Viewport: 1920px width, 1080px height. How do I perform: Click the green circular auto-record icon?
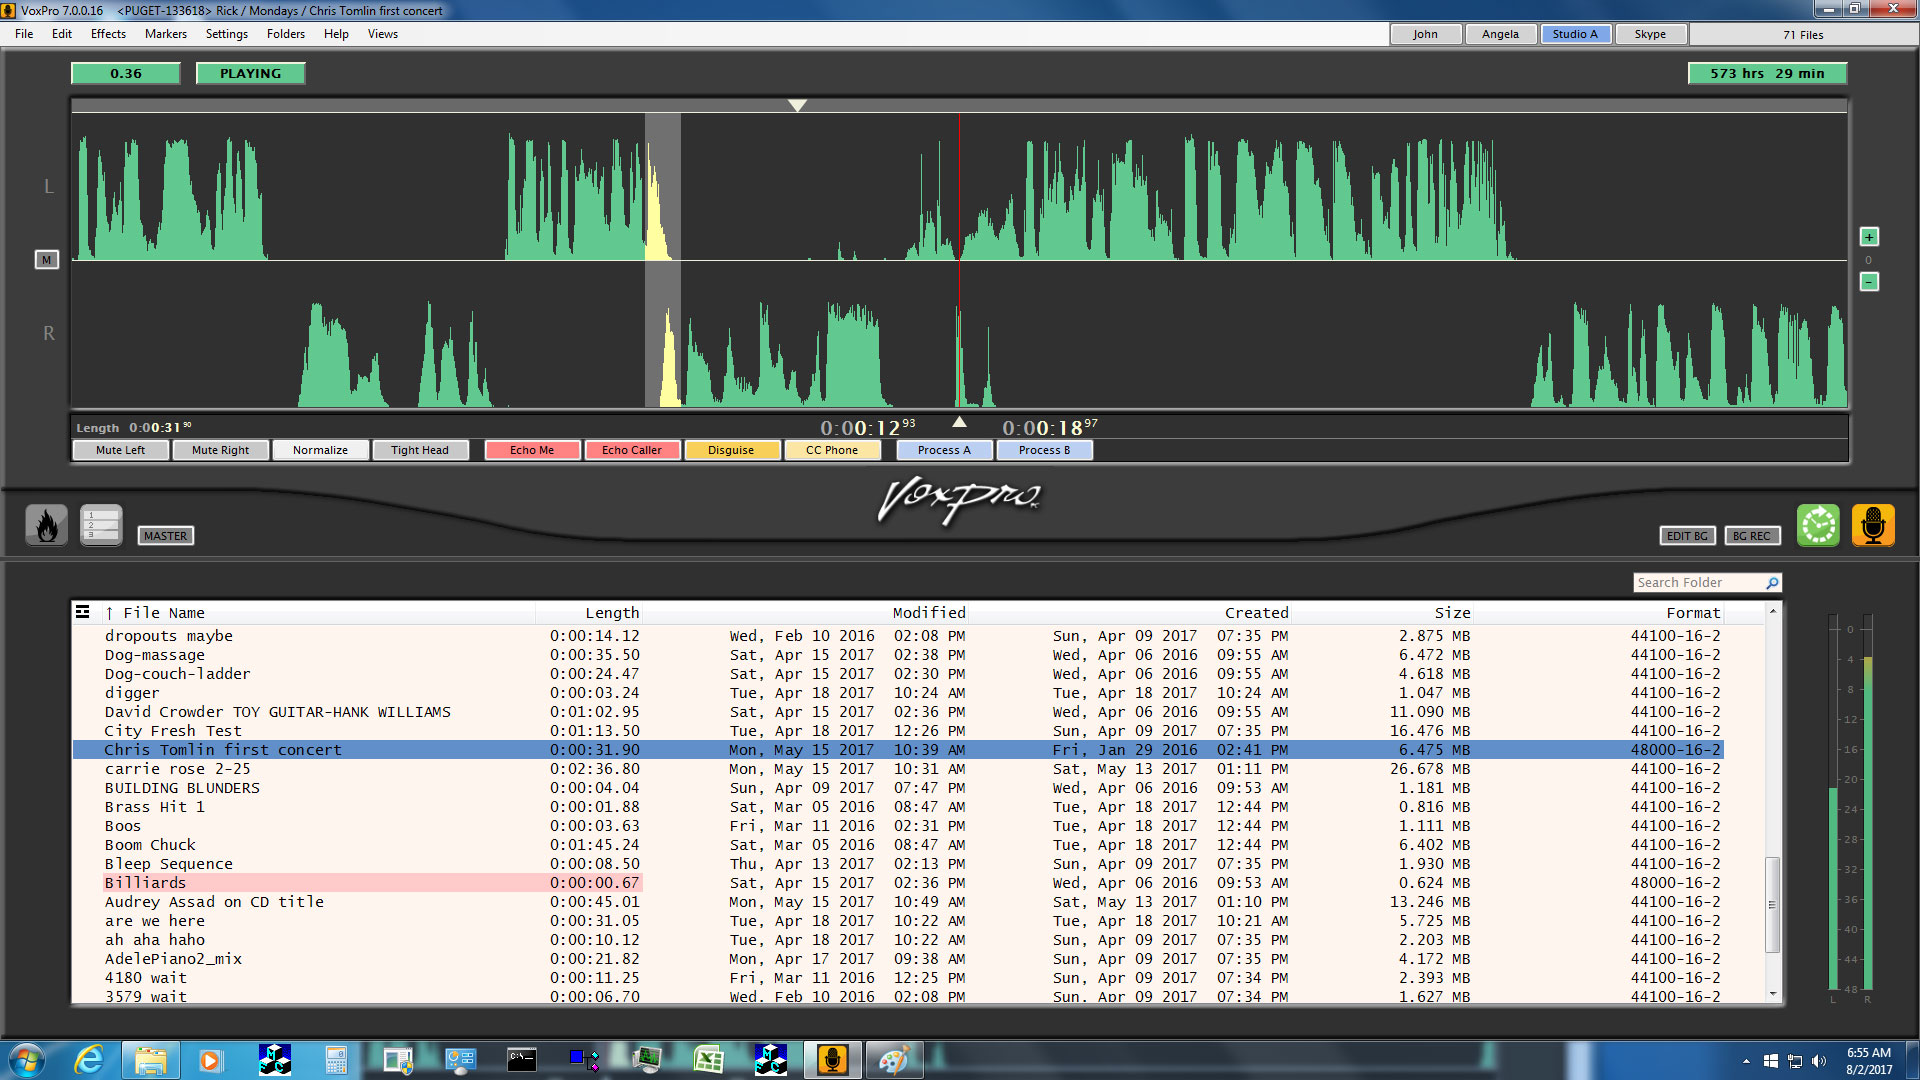1818,525
